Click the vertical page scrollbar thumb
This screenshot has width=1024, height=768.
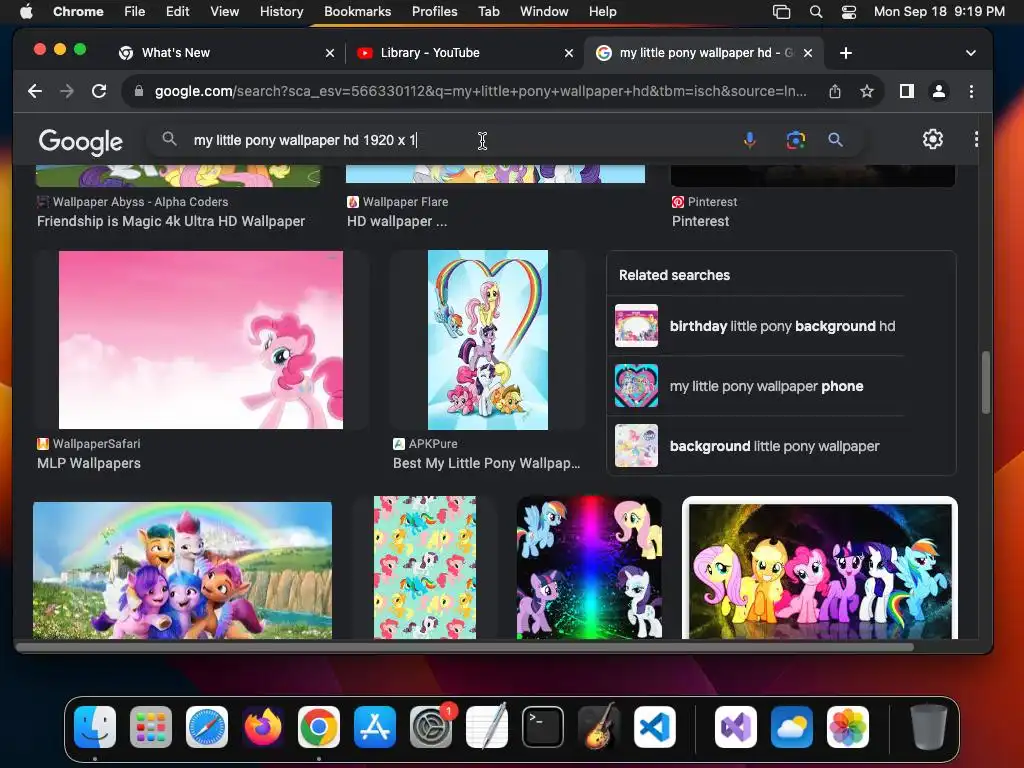(985, 382)
